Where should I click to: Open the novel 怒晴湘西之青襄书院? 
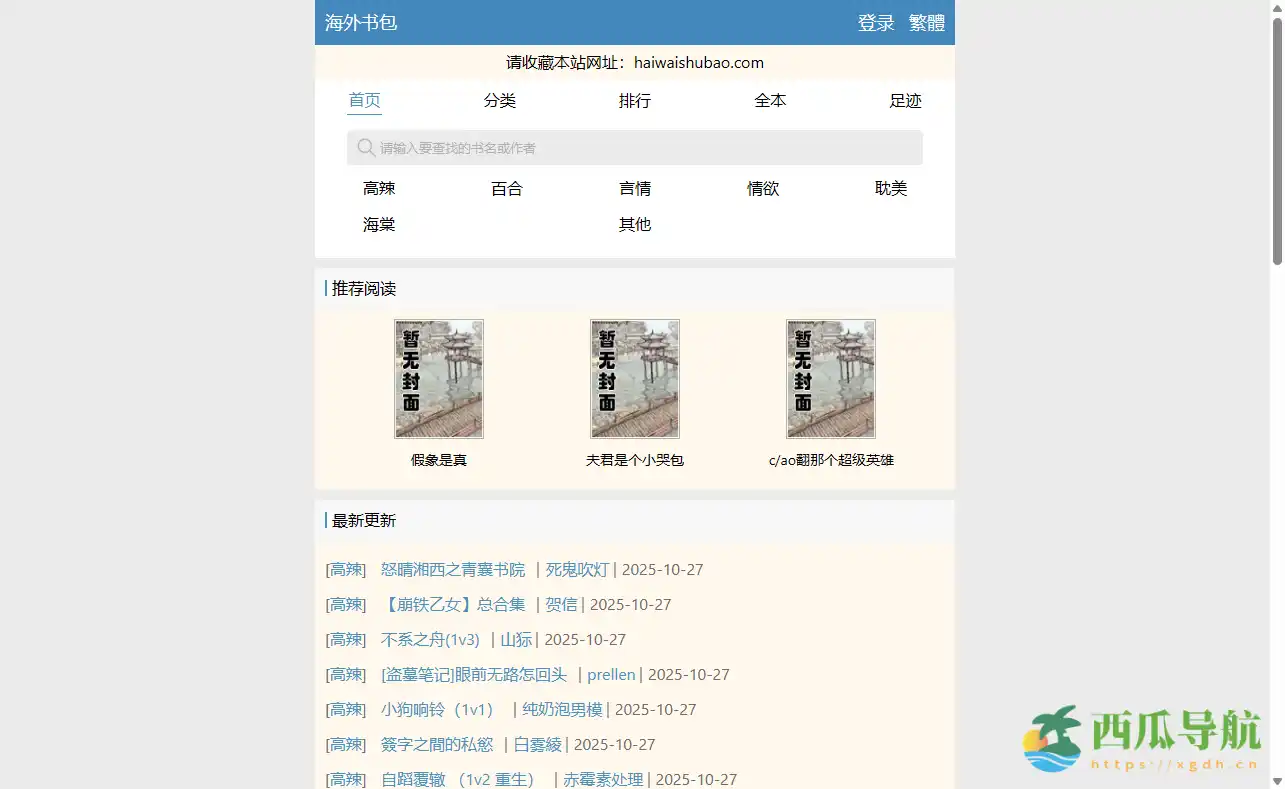[453, 569]
